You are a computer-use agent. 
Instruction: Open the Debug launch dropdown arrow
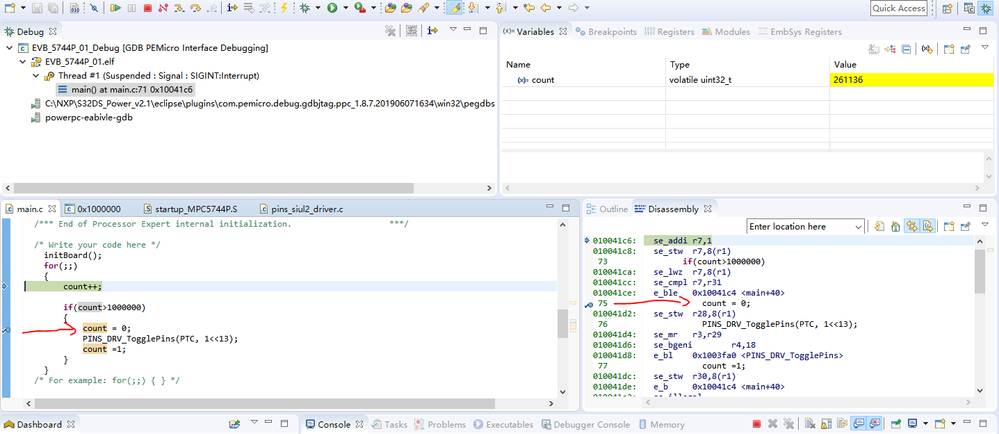(x=316, y=8)
